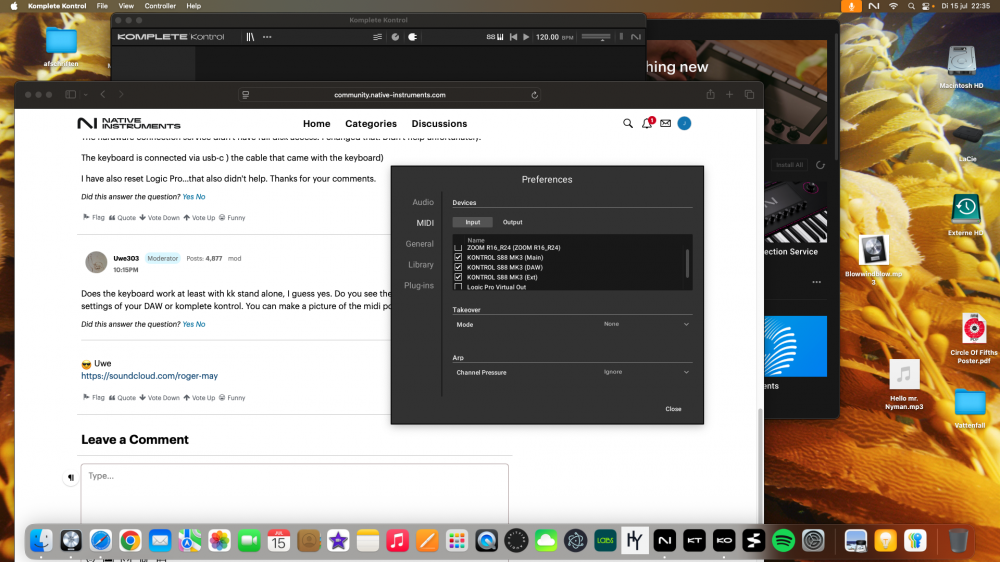Screen dimensions: 1000x562
Task: Open the Categories forum navigation item
Action: [x=371, y=124]
